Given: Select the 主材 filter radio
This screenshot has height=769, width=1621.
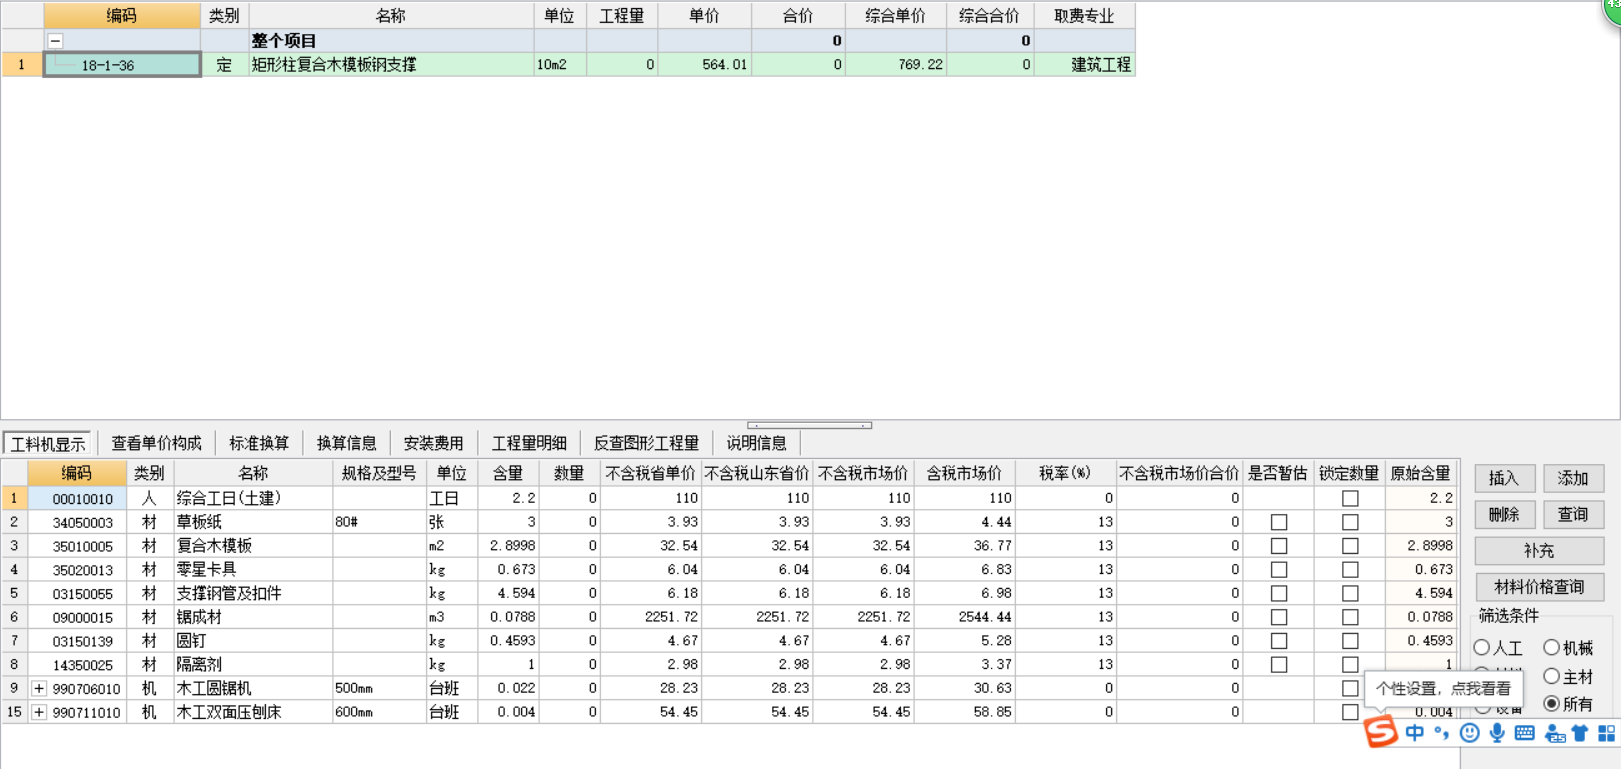Looking at the screenshot, I should (1551, 676).
